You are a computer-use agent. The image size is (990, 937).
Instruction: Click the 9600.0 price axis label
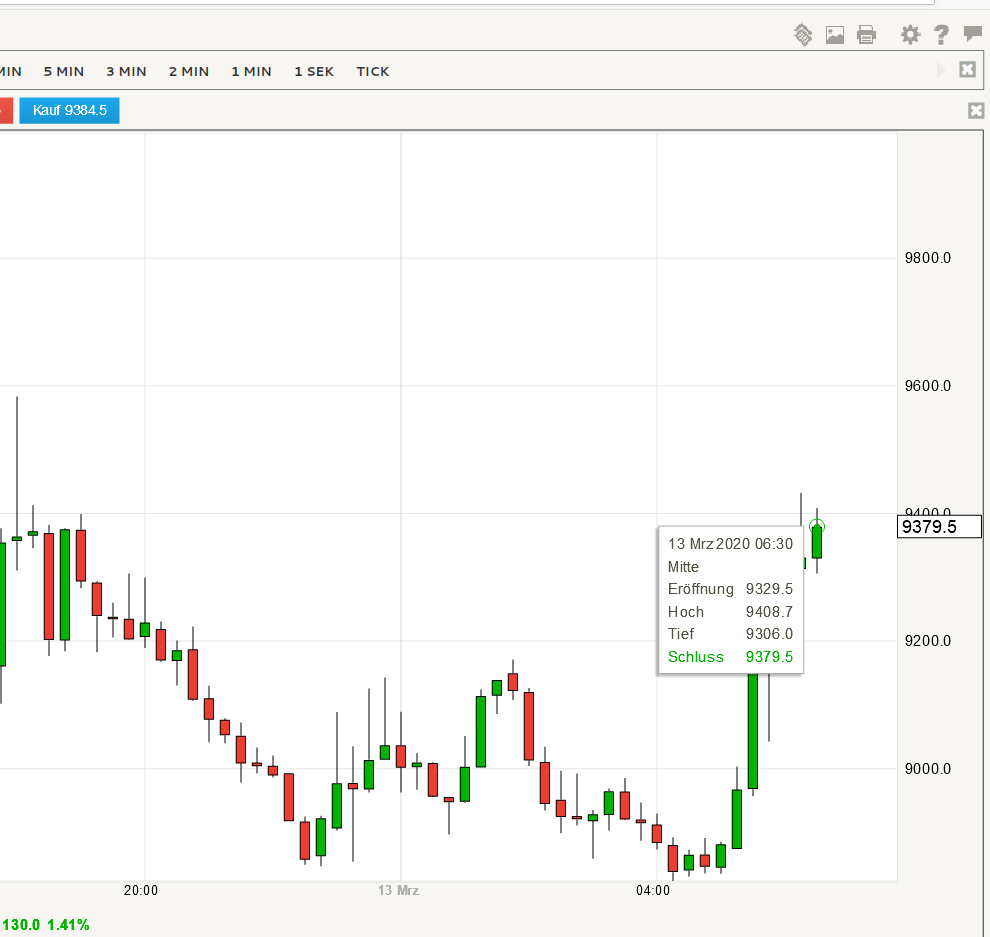pos(927,386)
